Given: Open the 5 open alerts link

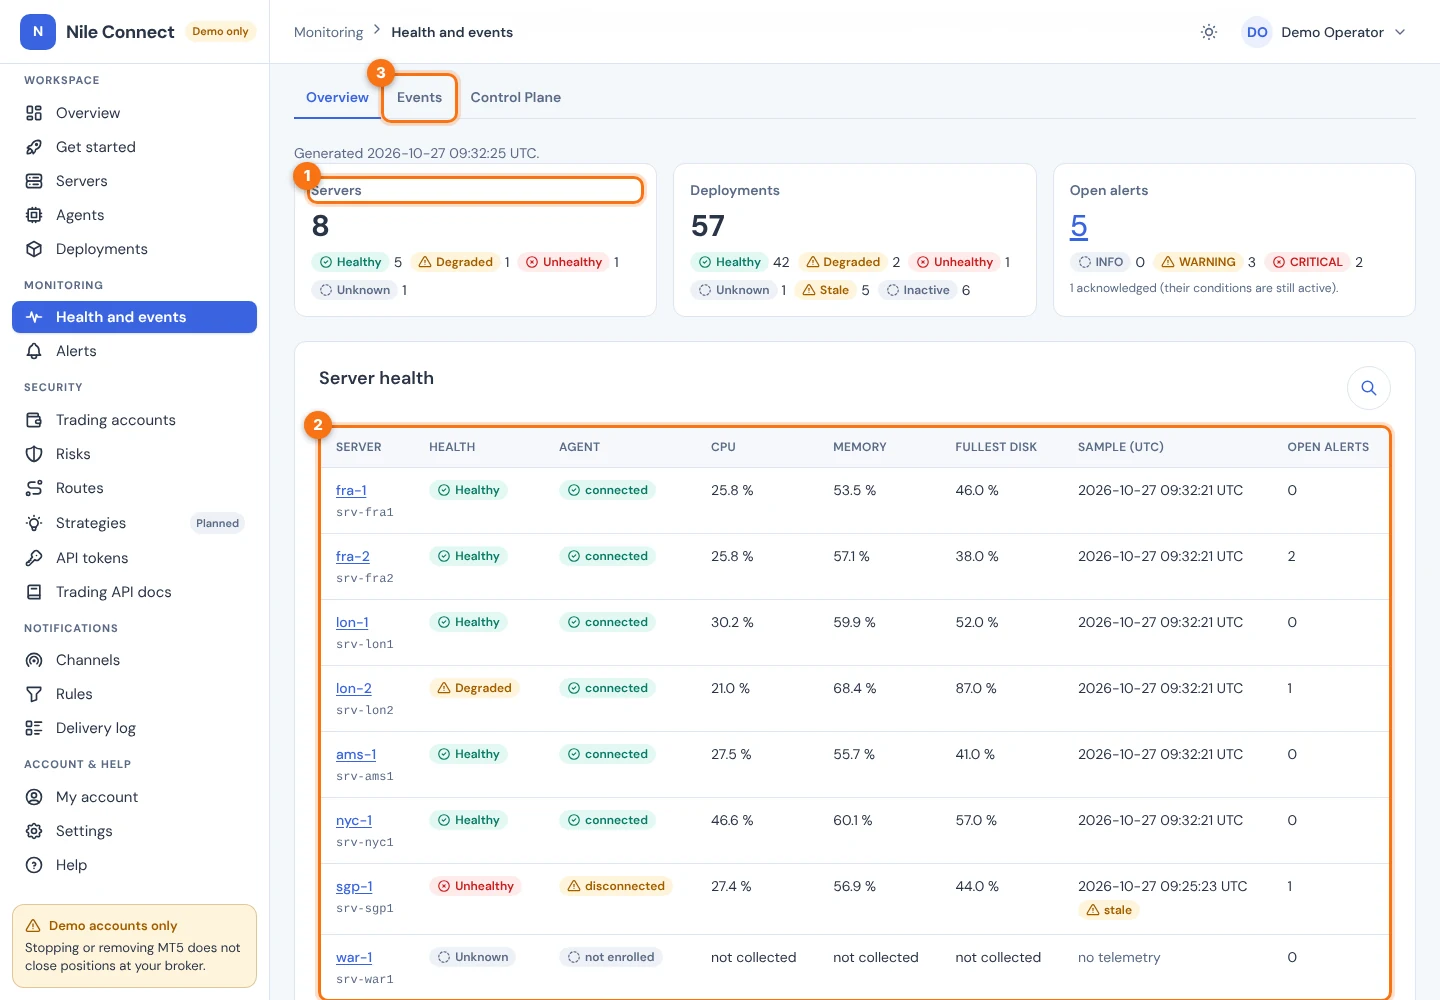Looking at the screenshot, I should (x=1078, y=227).
